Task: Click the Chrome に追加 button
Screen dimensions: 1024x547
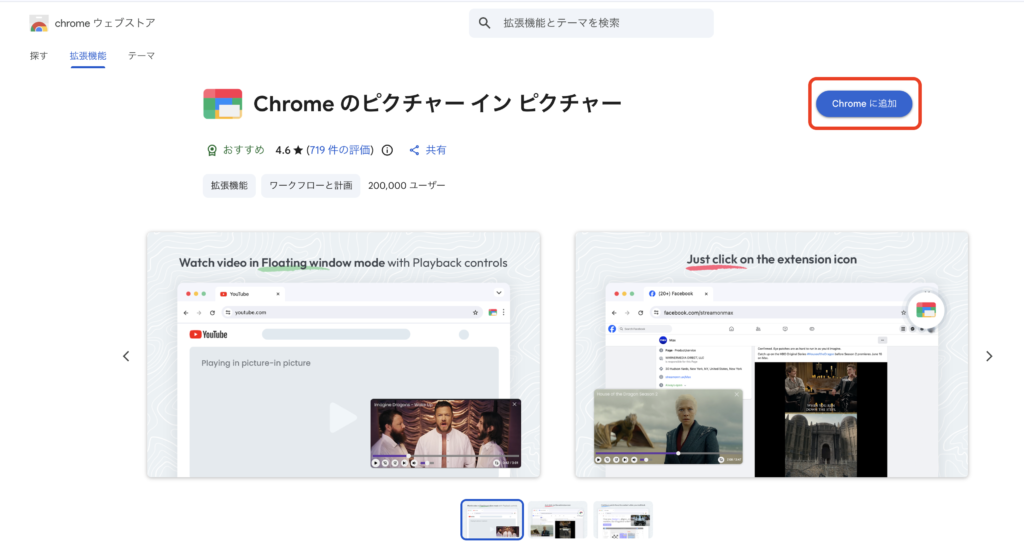Action: [x=864, y=104]
